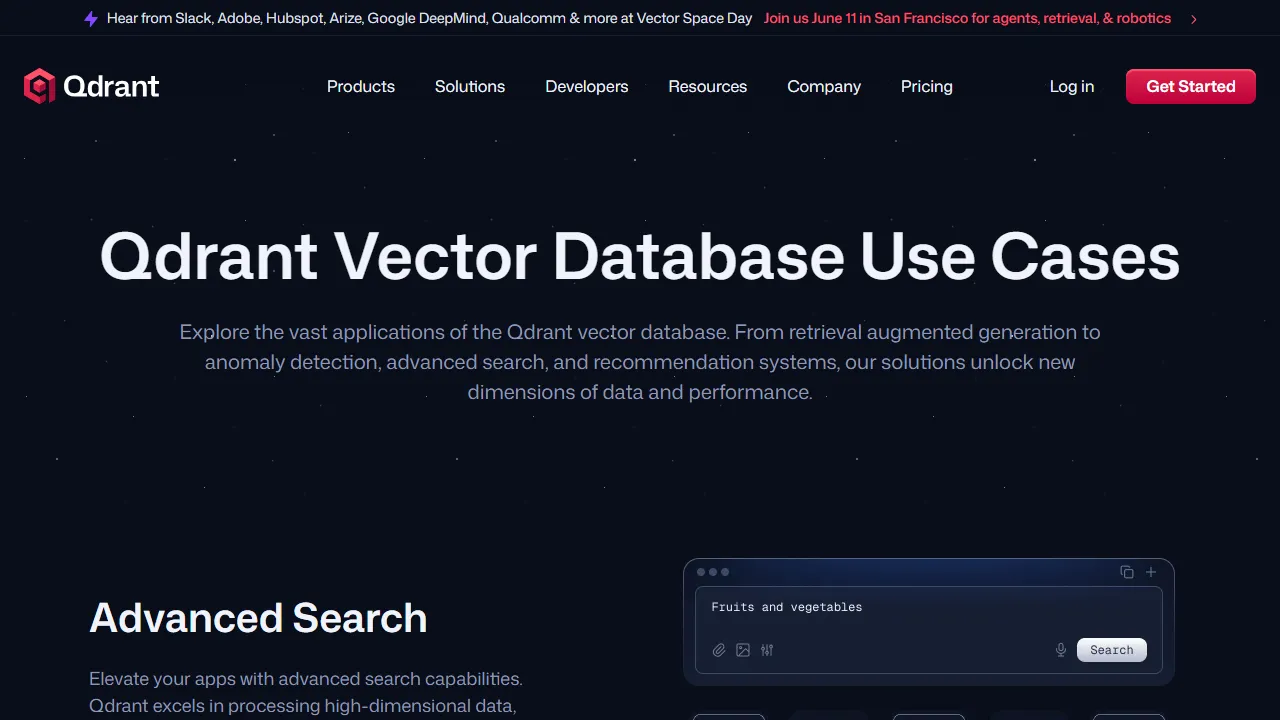The height and width of the screenshot is (720, 1280).
Task: Click the 'Hear from Slack, Adobe' banner text
Action: pyautogui.click(x=430, y=18)
